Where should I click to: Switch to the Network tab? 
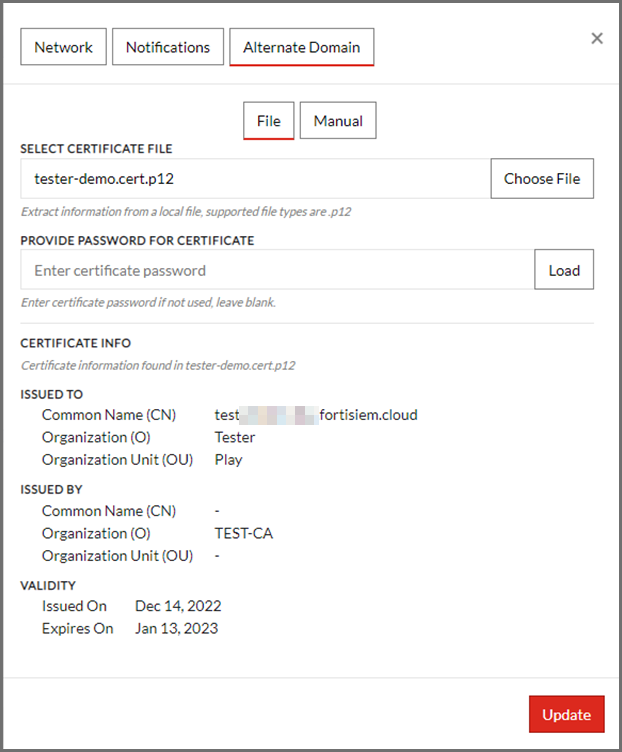[64, 47]
